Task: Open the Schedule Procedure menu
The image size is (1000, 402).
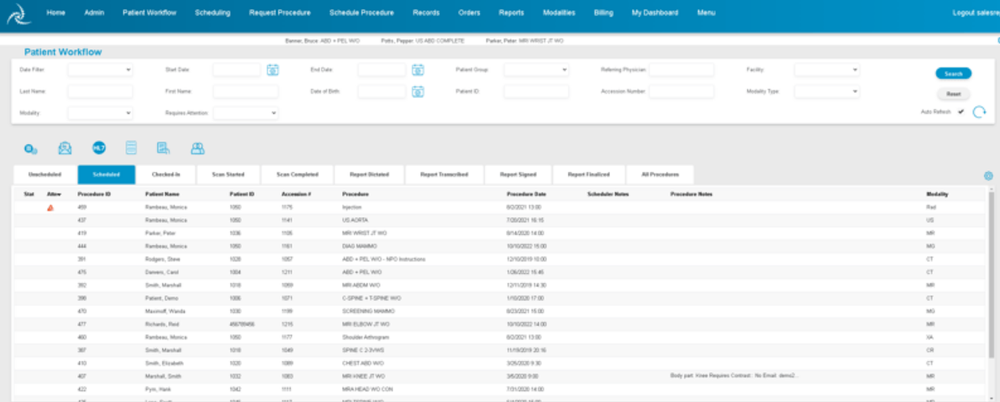Action: (362, 13)
